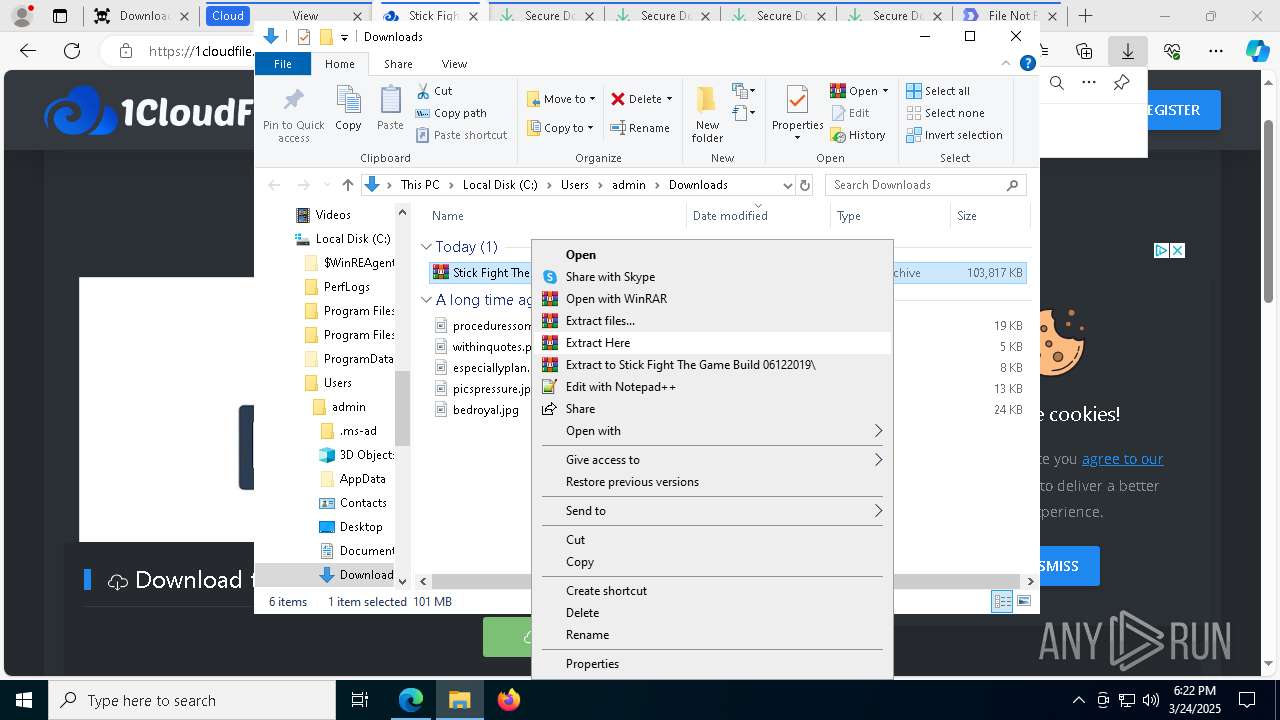The width and height of the screenshot is (1280, 720).
Task: Click Pin to Quick access icon
Action: (x=293, y=115)
